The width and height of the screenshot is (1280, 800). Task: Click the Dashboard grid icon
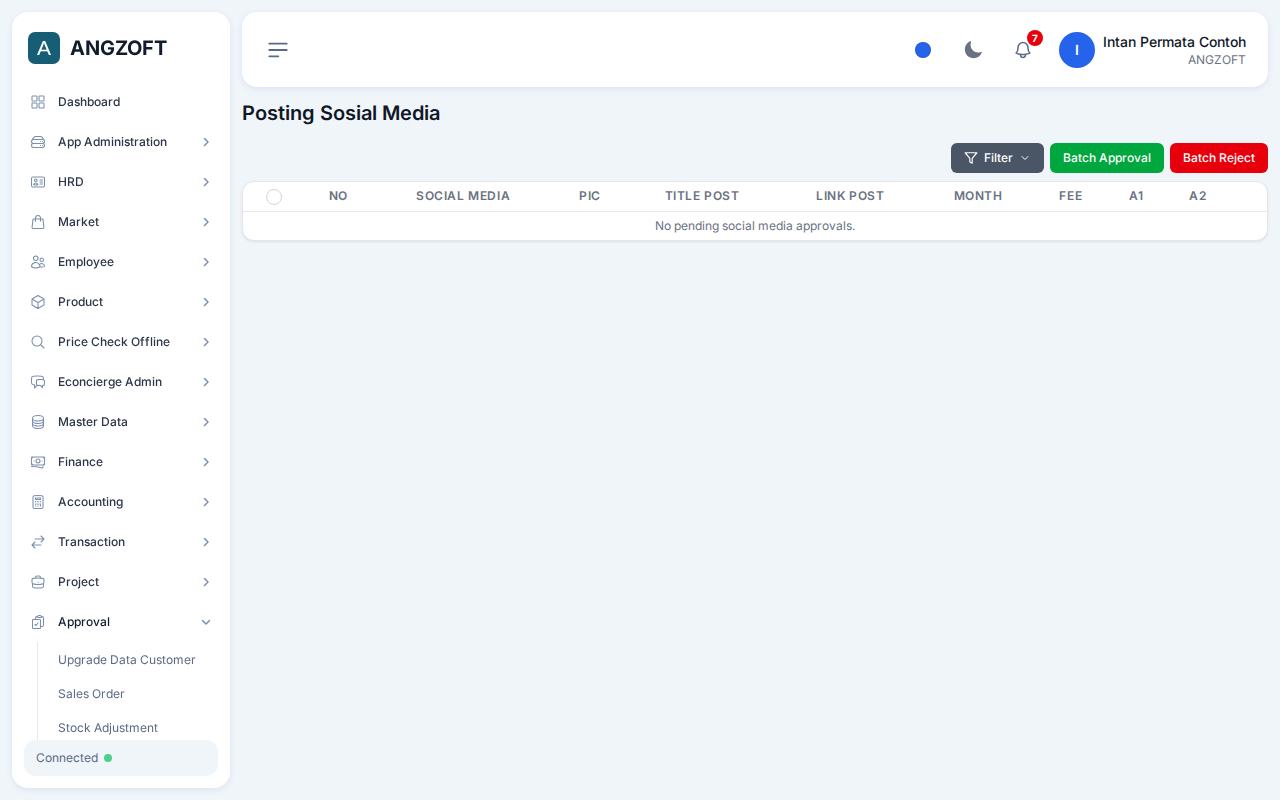coord(38,102)
